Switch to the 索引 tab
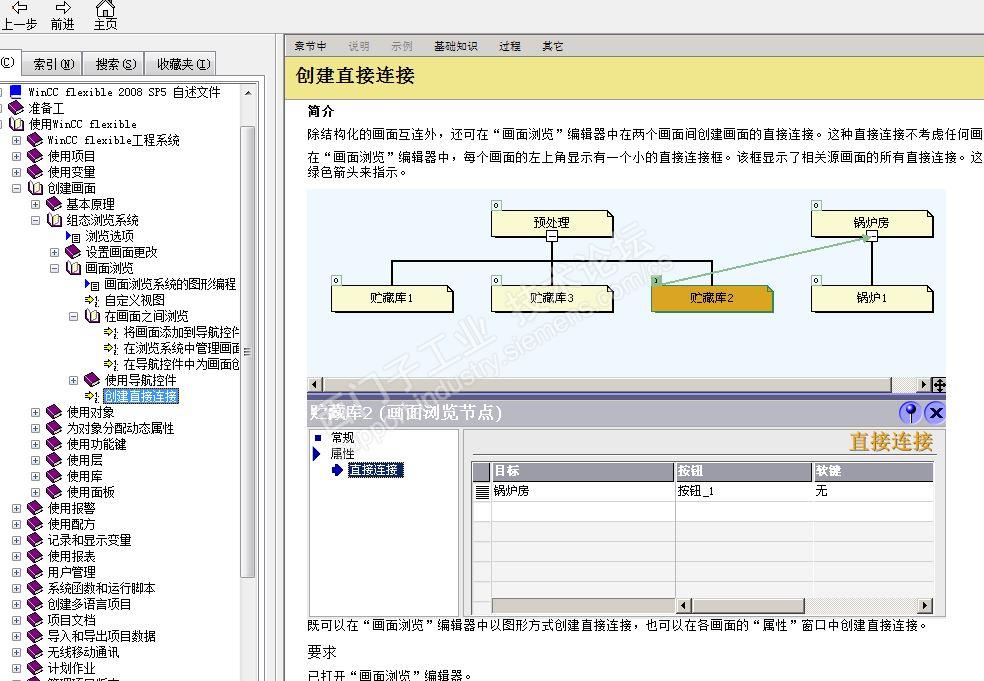Image resolution: width=984 pixels, height=681 pixels. pos(53,64)
